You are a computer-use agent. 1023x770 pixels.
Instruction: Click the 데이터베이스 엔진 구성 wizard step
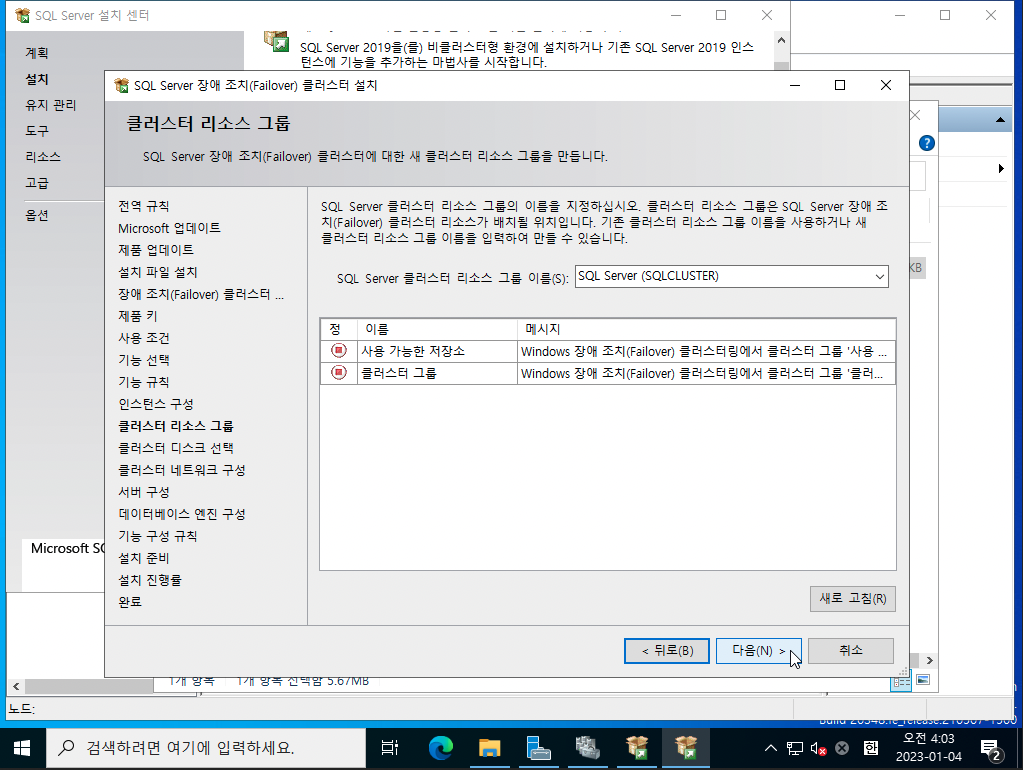click(182, 514)
